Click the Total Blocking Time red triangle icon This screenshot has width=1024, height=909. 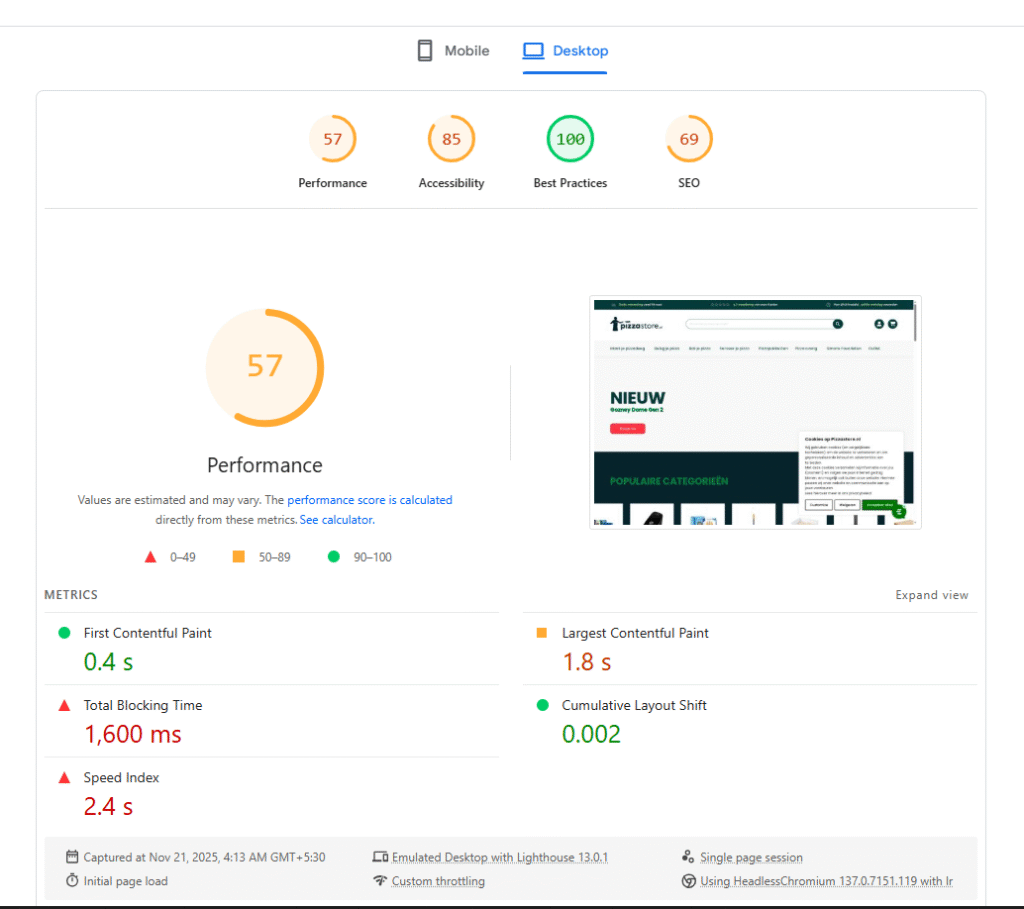point(65,706)
